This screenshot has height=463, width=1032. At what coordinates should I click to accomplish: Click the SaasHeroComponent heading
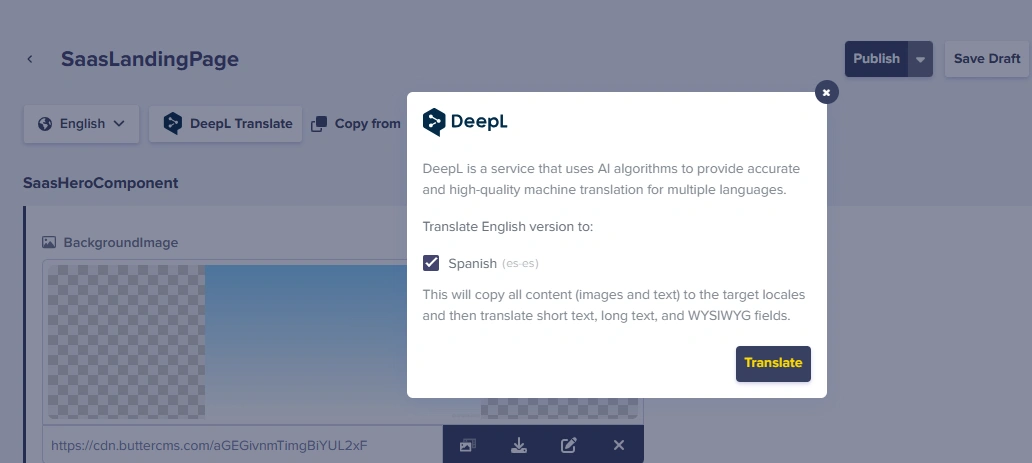(101, 183)
